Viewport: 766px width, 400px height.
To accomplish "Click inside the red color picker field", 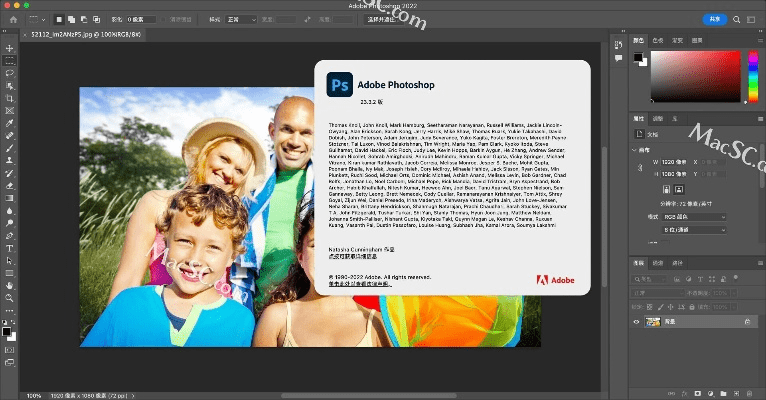I will 705,75.
